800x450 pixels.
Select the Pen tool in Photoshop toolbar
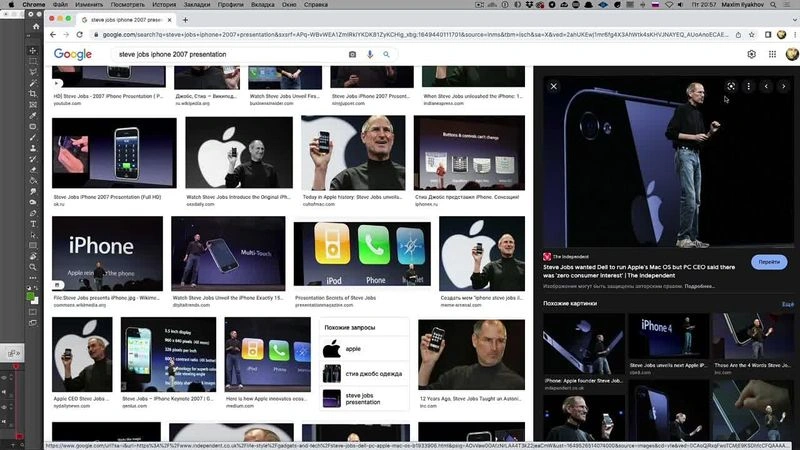click(33, 213)
